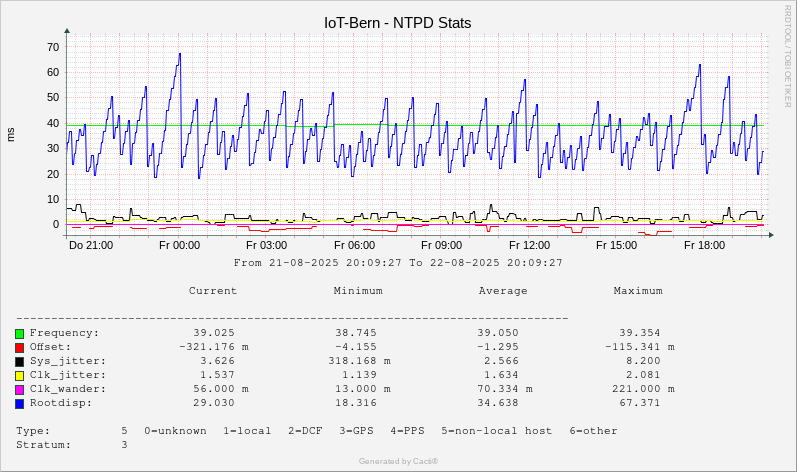Click the date range text below the graph
797x472 pixels.
[398, 263]
